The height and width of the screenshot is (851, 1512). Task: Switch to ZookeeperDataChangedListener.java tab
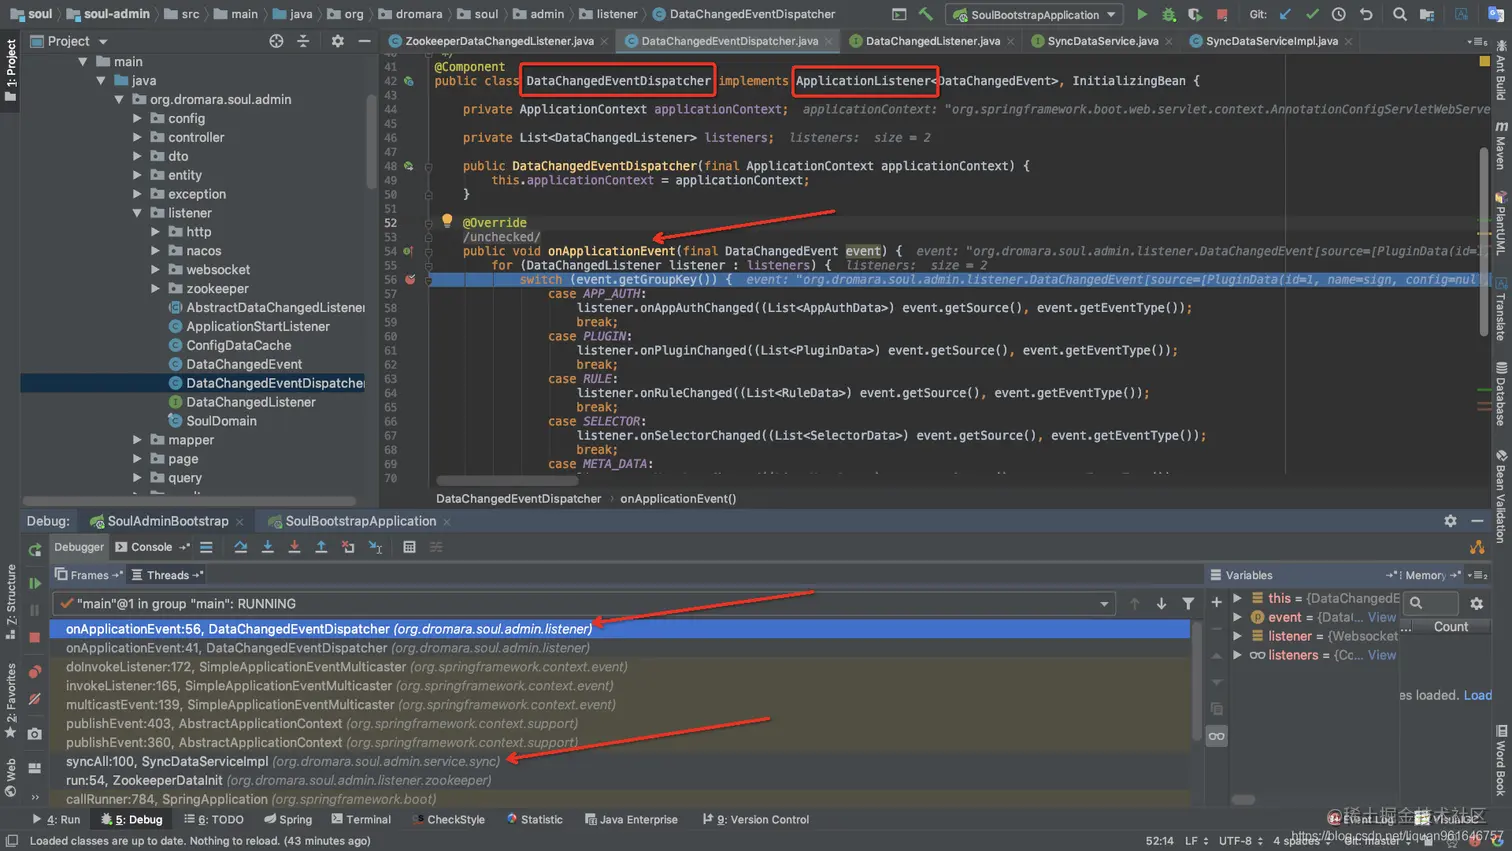pos(498,41)
